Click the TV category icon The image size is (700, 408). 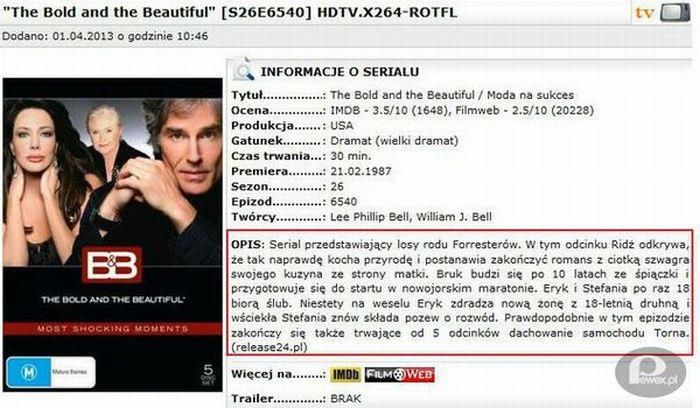pyautogui.click(x=663, y=12)
